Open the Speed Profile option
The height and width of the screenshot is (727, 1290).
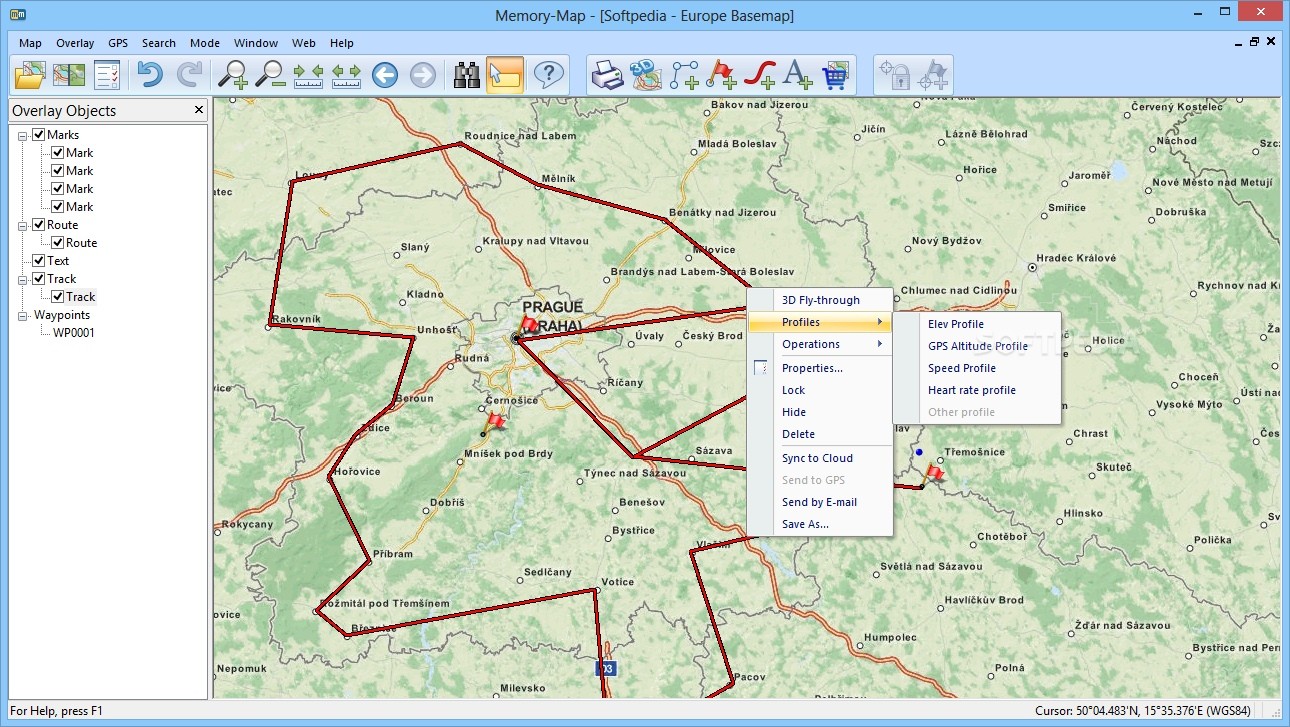point(977,368)
